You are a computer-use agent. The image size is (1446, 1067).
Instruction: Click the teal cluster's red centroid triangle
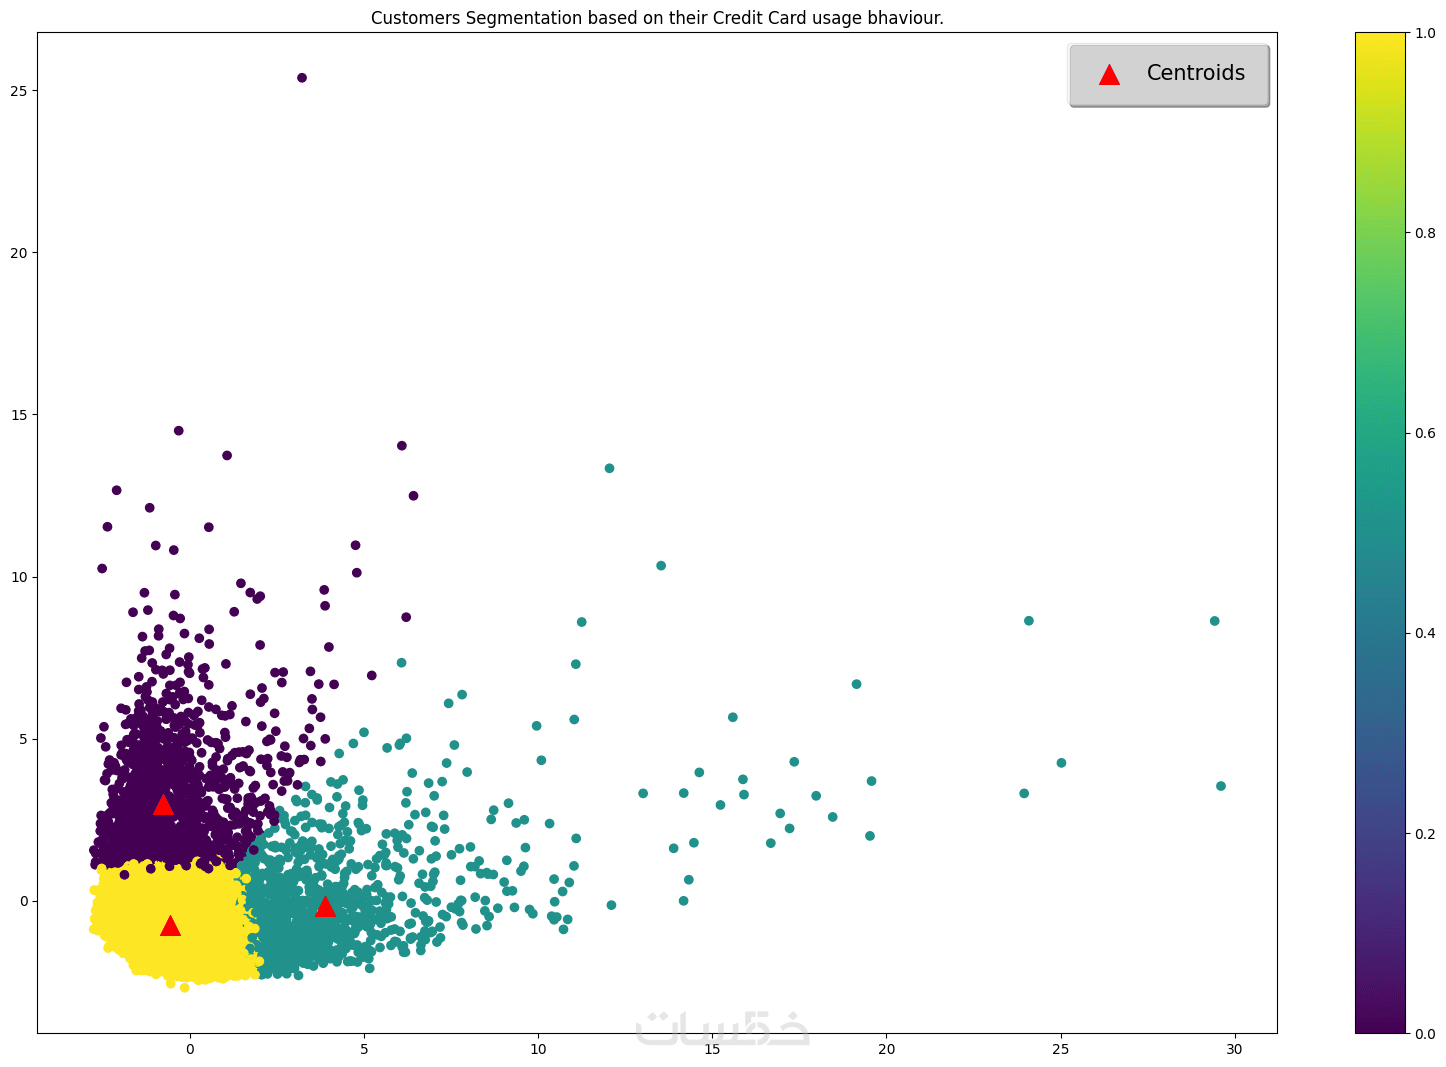pos(324,906)
